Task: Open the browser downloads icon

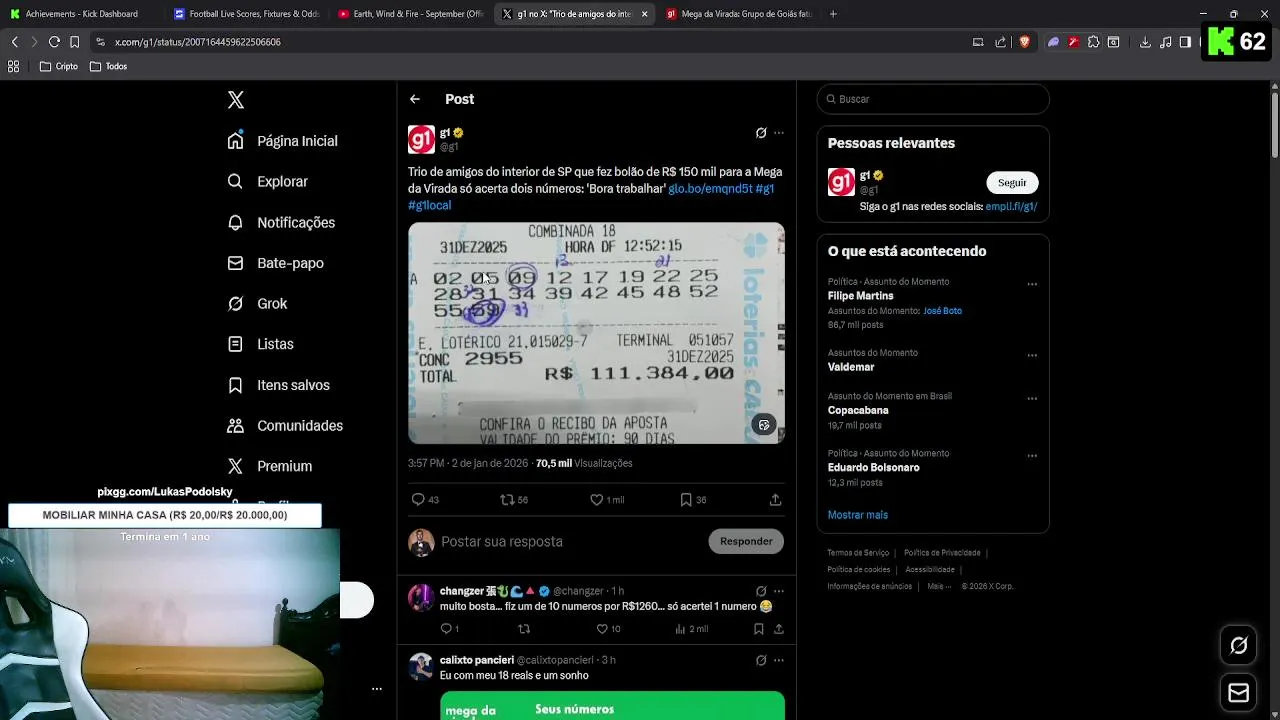Action: [x=1145, y=42]
